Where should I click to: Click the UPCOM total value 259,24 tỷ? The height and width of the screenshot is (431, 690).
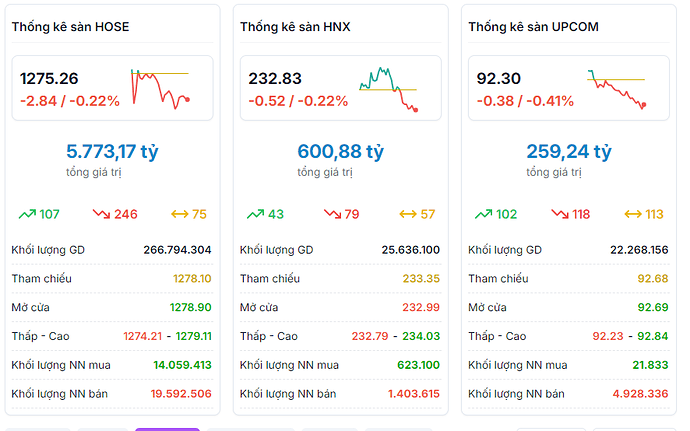pos(568,152)
